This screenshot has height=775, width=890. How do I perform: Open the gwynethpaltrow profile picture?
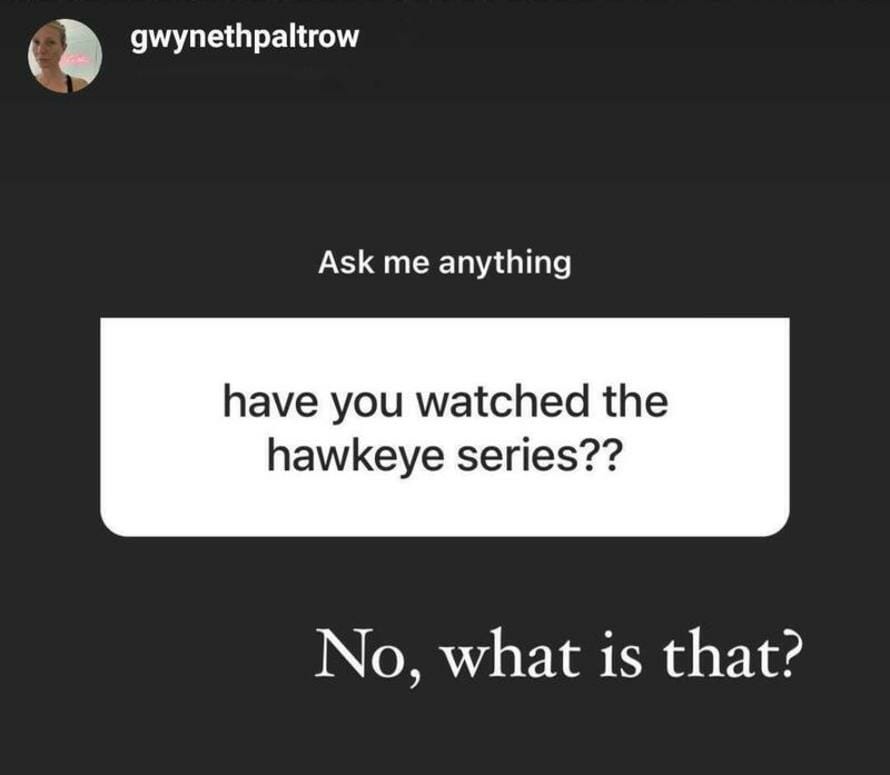click(x=65, y=56)
